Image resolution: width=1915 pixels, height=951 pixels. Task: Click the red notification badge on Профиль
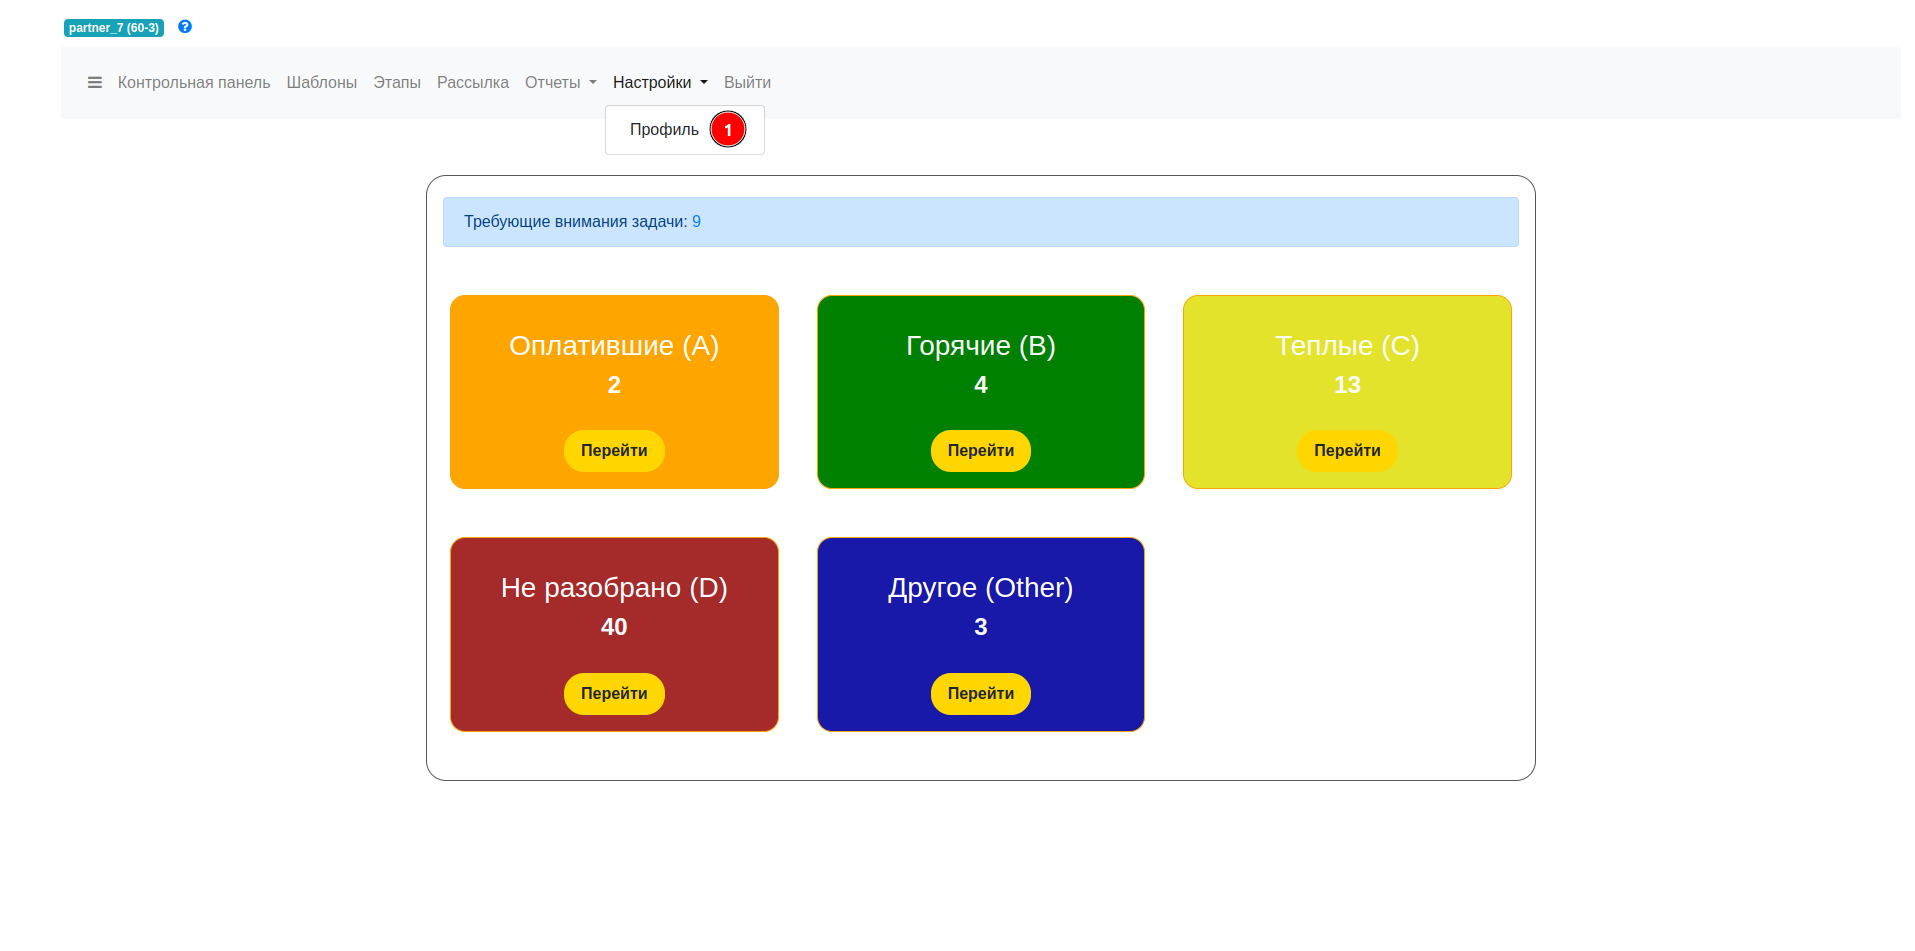pos(727,130)
